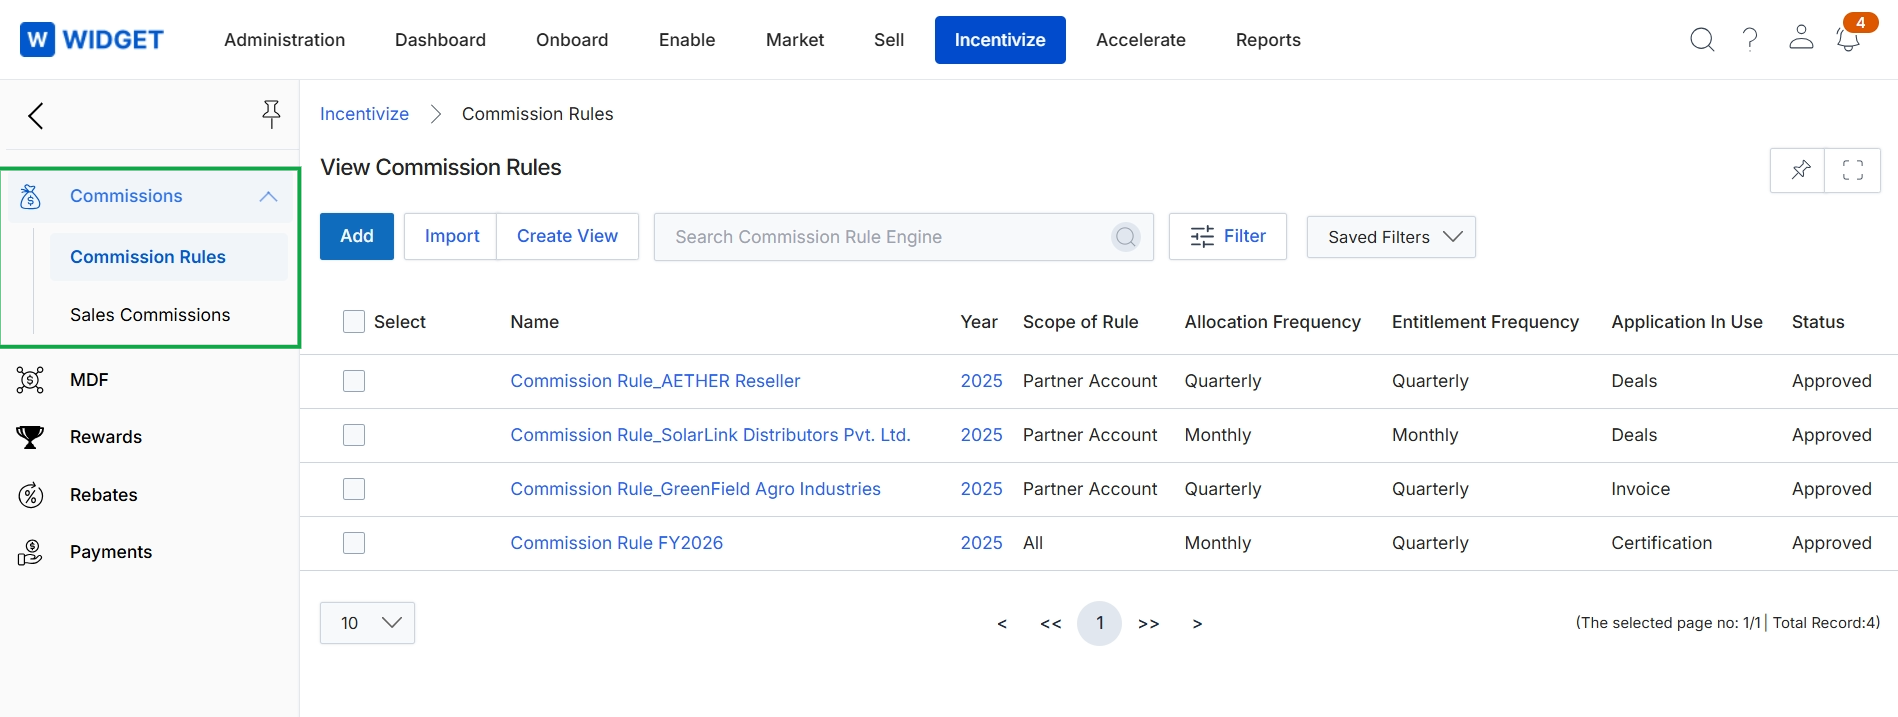Open Commission Rule_AETHER Reseller link
This screenshot has width=1898, height=717.
click(x=655, y=381)
